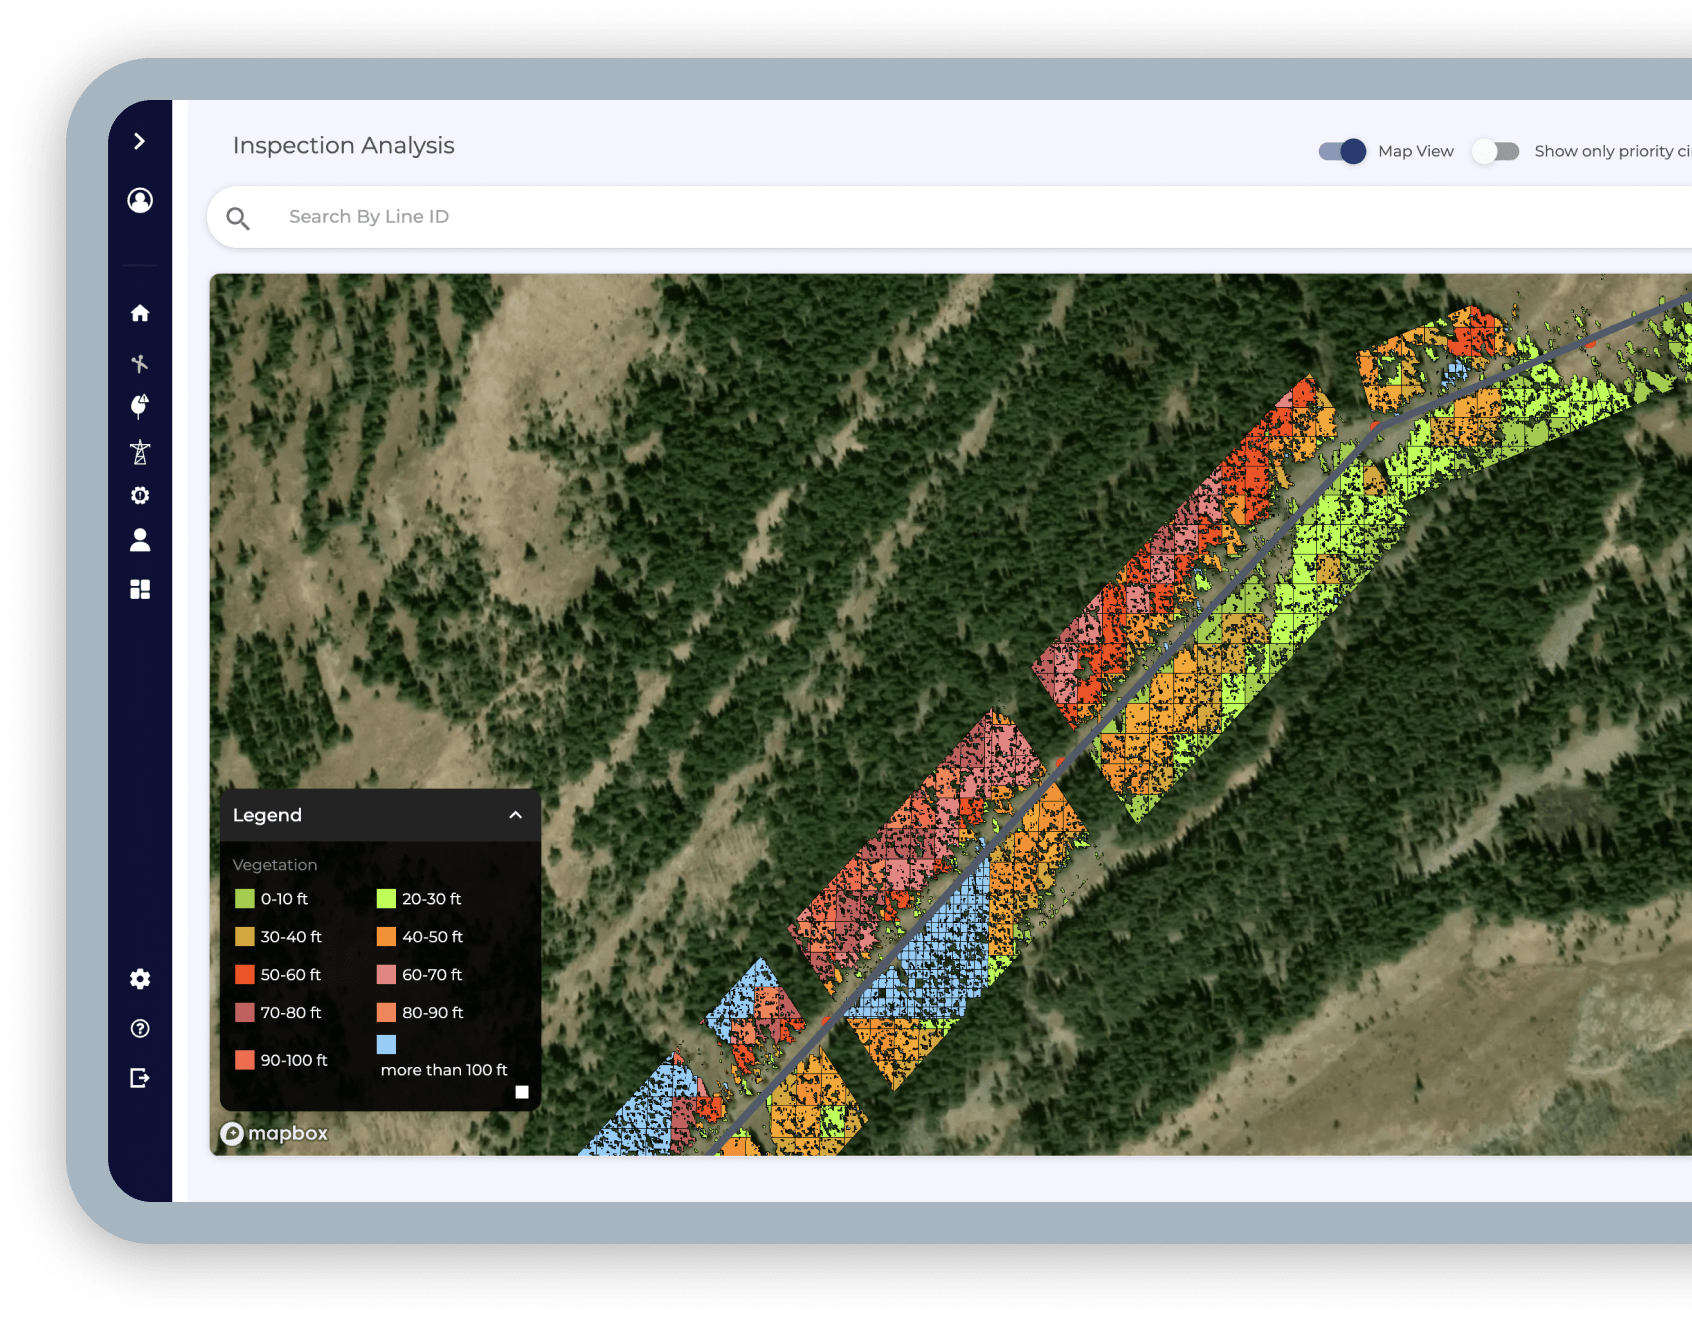The image size is (1692, 1318).
Task: Click the more than 100 ft label
Action: [x=444, y=1070]
